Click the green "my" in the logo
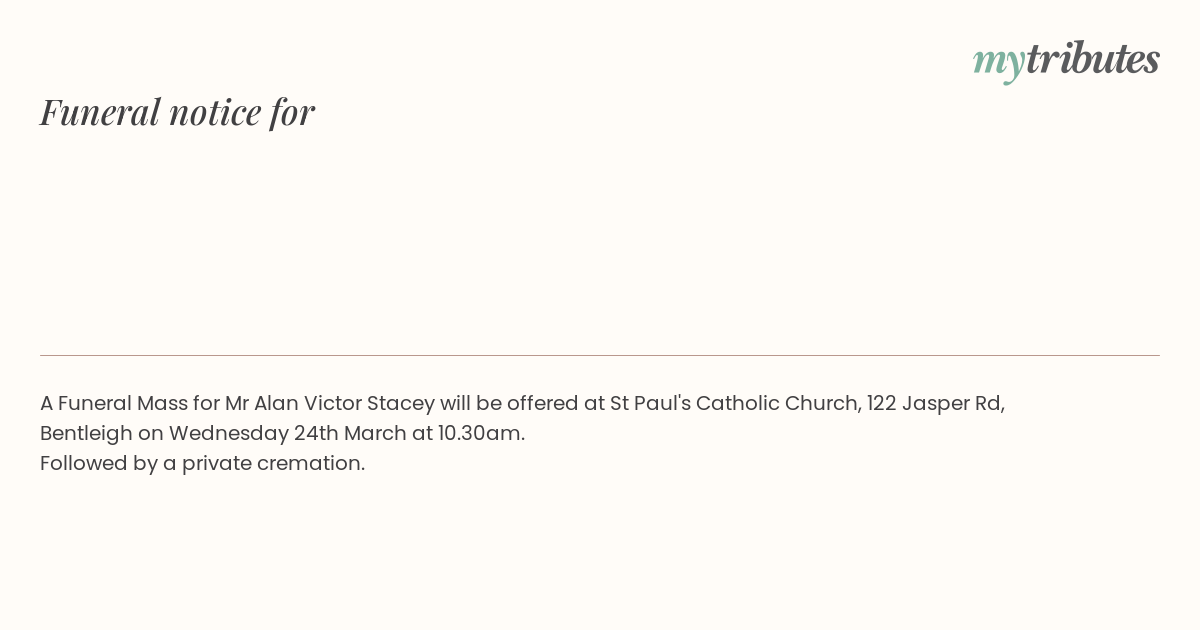 [x=999, y=64]
